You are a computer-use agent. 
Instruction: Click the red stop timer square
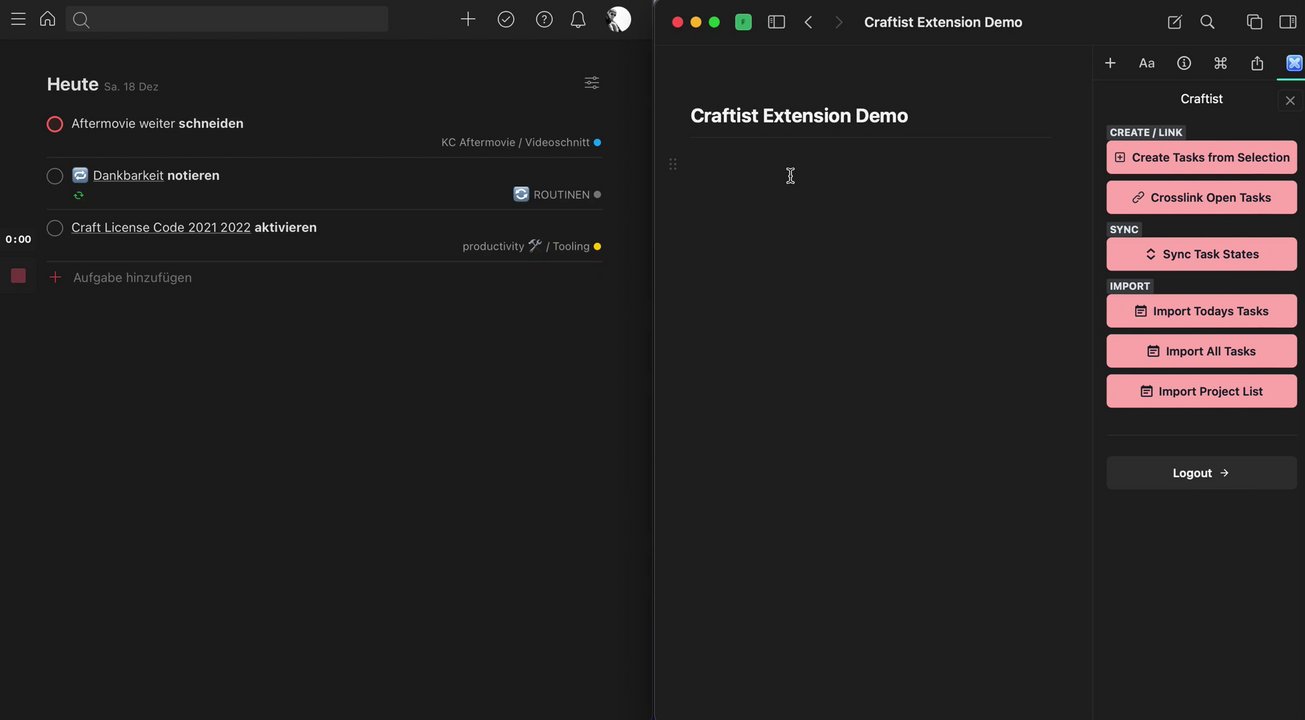pyautogui.click(x=18, y=276)
